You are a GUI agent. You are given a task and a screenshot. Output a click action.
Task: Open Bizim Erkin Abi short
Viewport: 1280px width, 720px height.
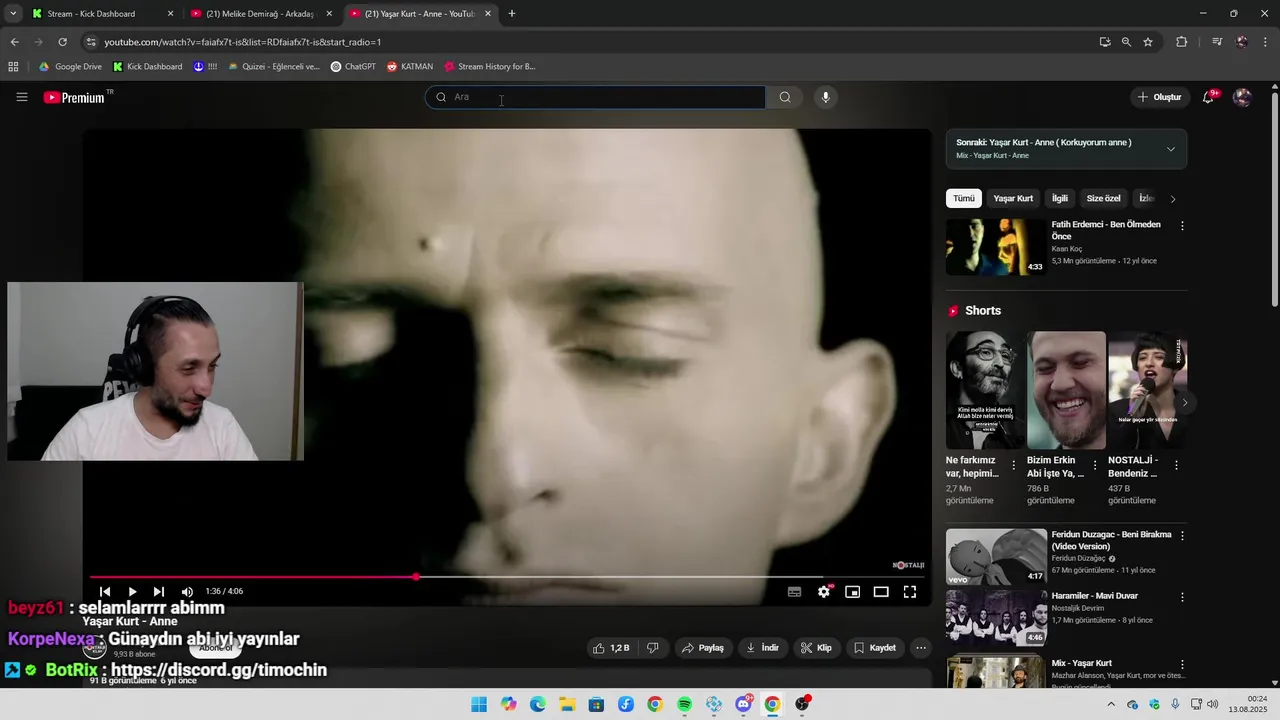click(1066, 390)
